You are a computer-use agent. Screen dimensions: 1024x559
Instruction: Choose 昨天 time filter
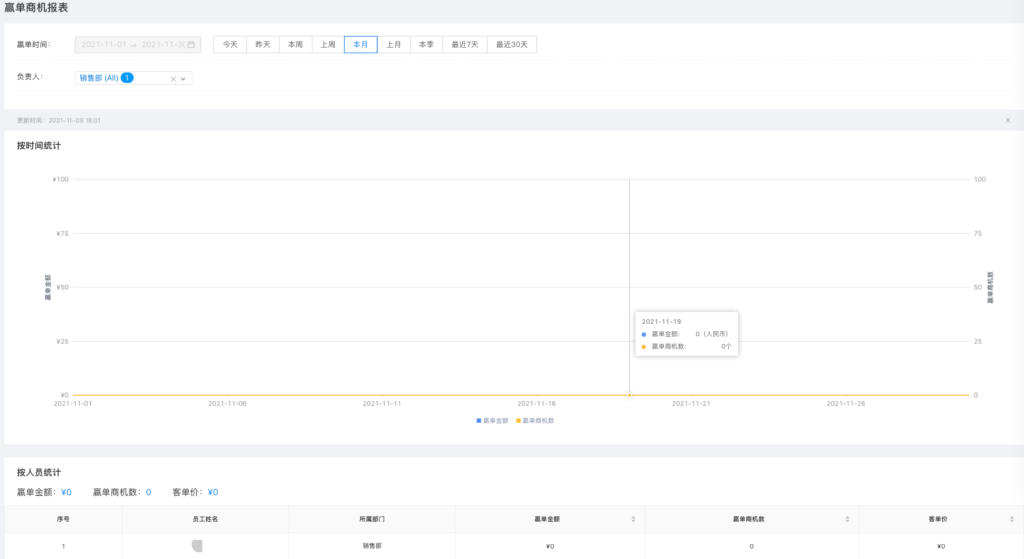coord(263,44)
